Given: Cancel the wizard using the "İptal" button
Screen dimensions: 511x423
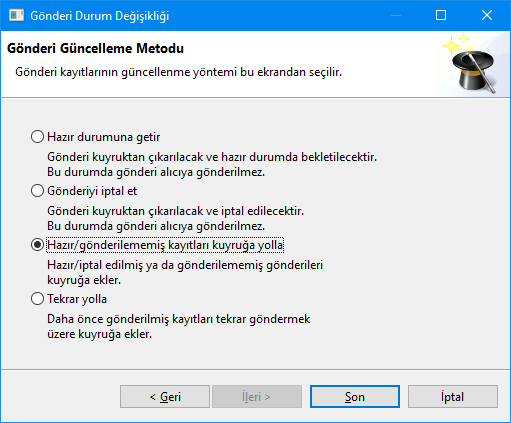Looking at the screenshot, I should [453, 397].
